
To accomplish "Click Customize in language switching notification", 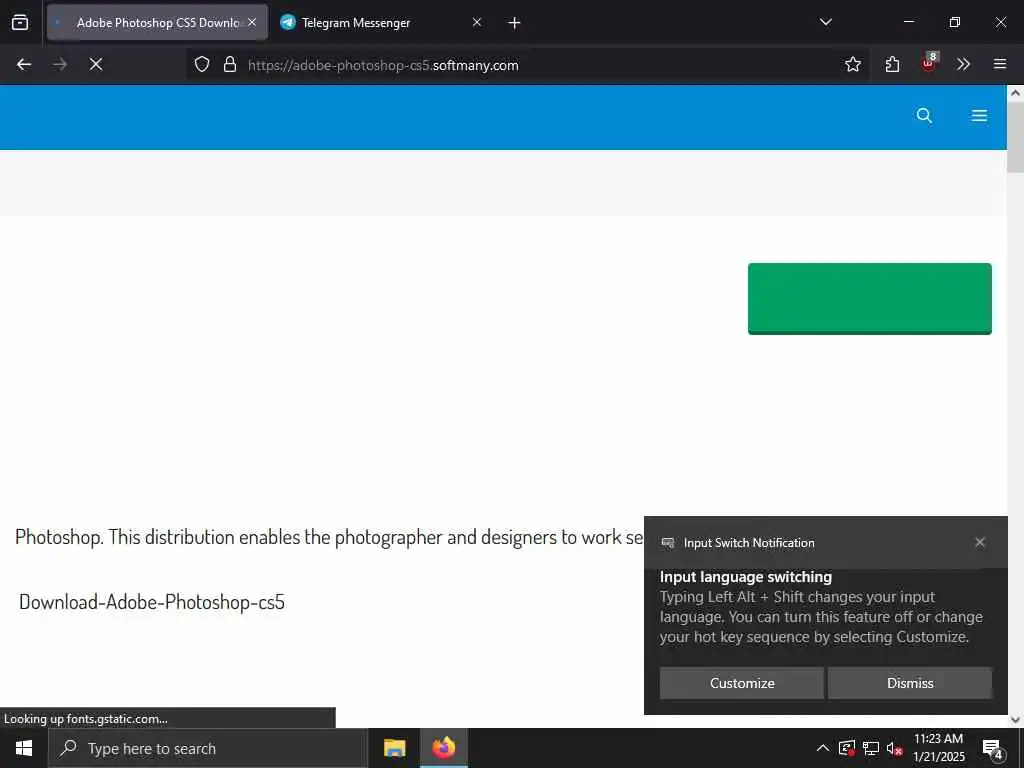I will [742, 683].
